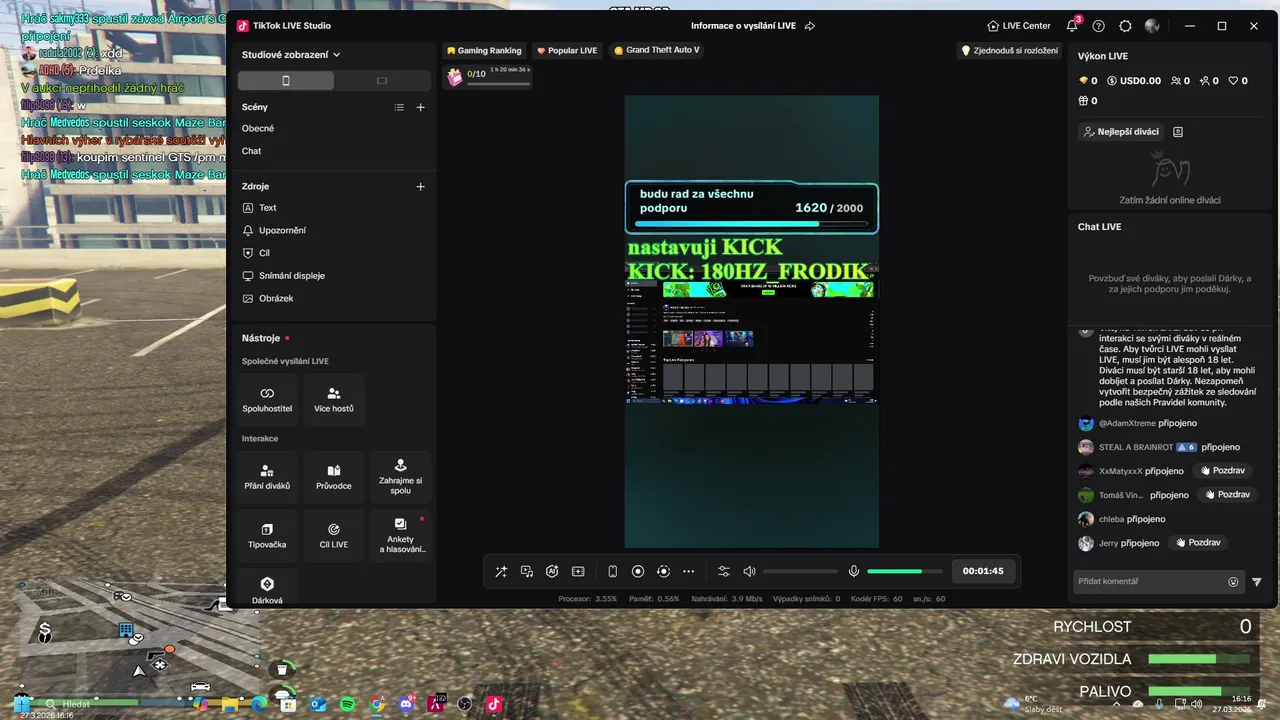
Task: Click the 00:01:45 live timer button
Action: click(983, 571)
